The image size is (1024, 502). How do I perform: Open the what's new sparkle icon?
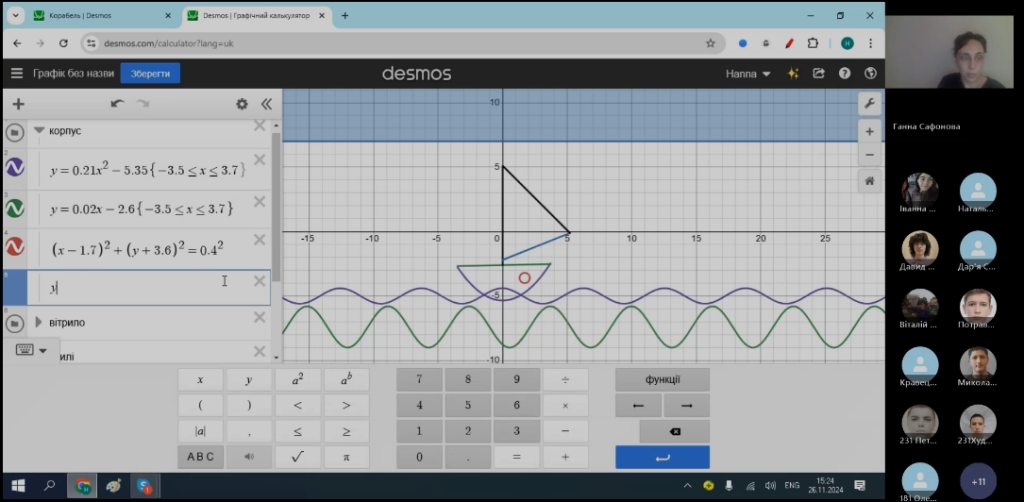coord(793,74)
